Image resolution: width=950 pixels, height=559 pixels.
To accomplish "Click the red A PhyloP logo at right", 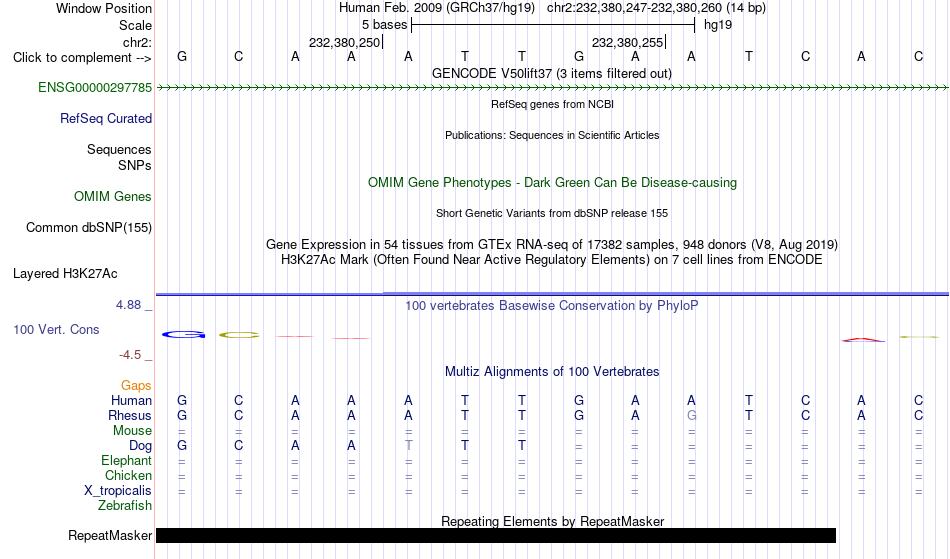I will click(x=863, y=340).
